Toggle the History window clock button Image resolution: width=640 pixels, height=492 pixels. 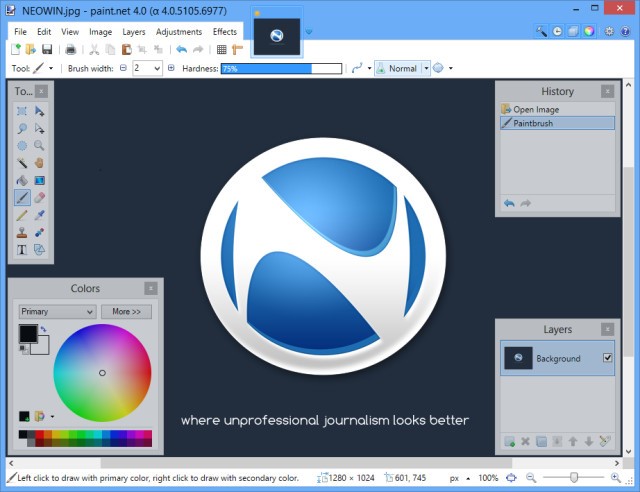[x=557, y=31]
